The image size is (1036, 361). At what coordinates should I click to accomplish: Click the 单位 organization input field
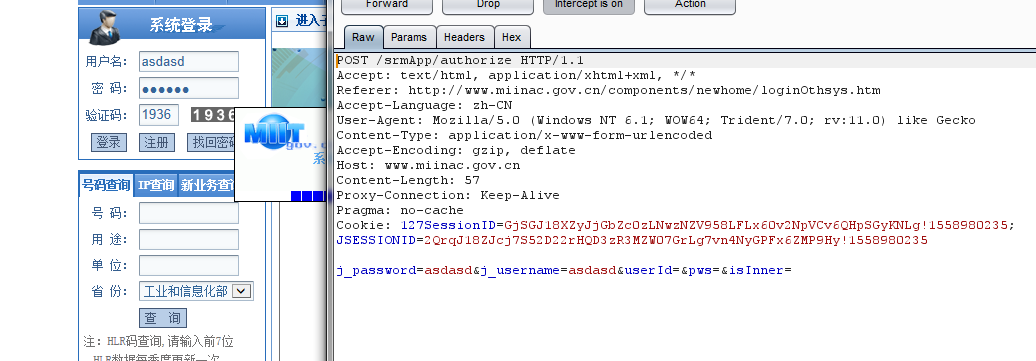(x=189, y=265)
